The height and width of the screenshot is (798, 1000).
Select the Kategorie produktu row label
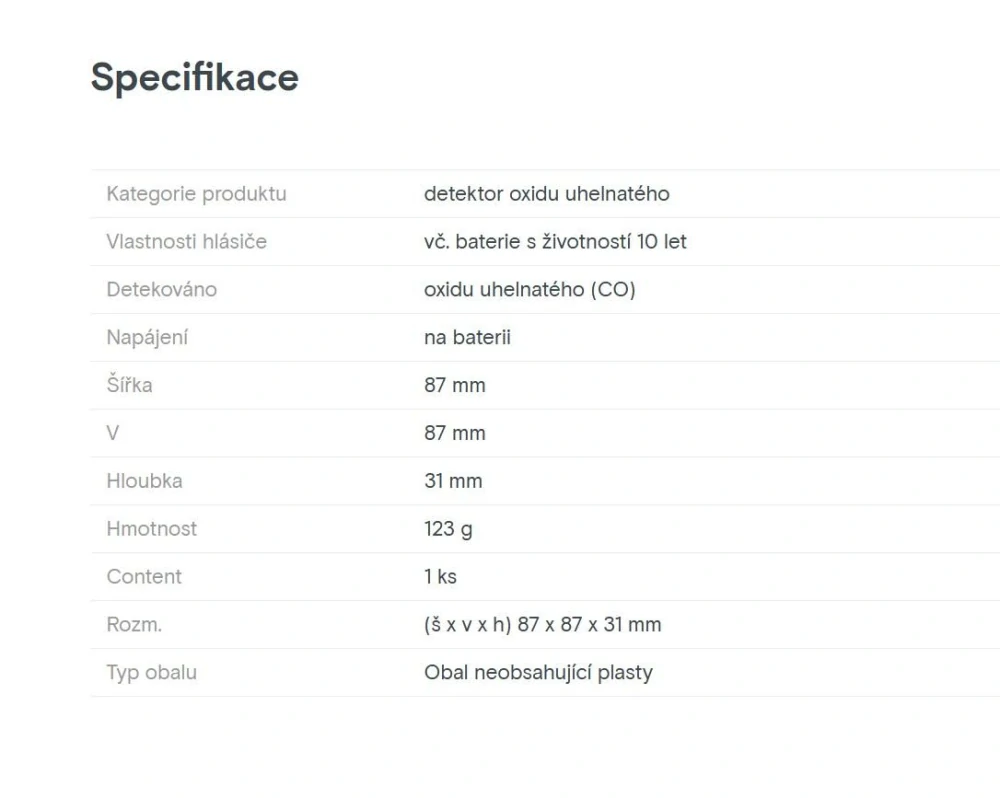[196, 194]
